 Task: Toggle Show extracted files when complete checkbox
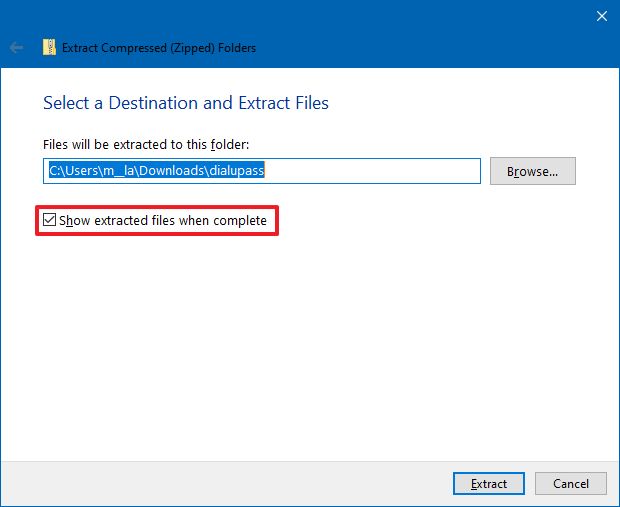[x=49, y=219]
